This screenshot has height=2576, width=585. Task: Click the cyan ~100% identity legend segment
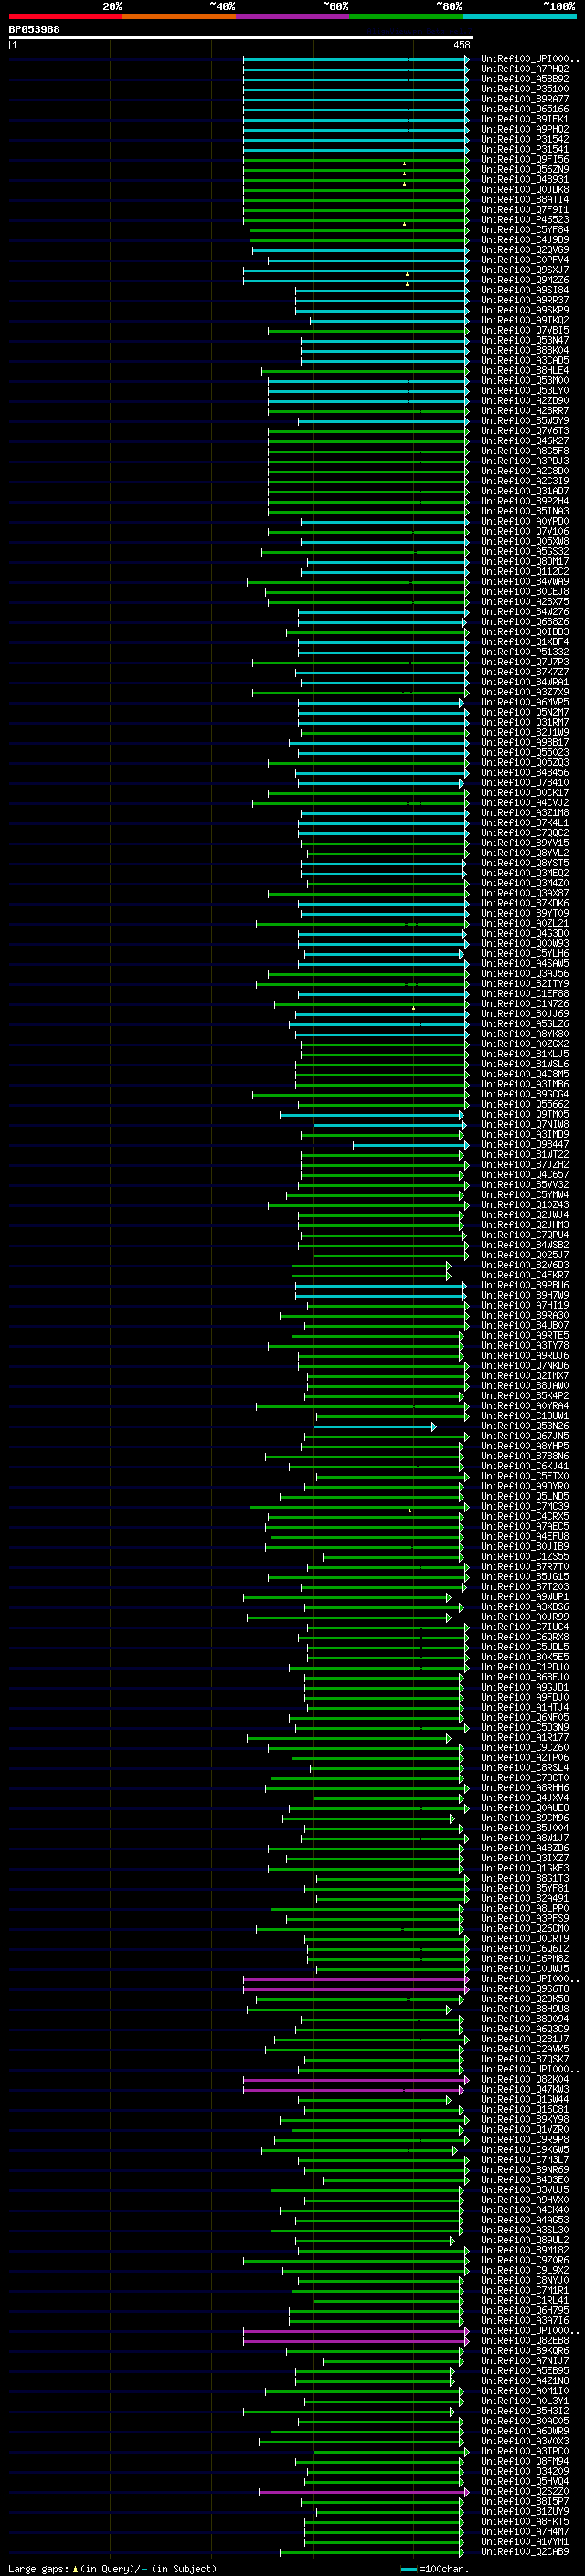tap(520, 16)
